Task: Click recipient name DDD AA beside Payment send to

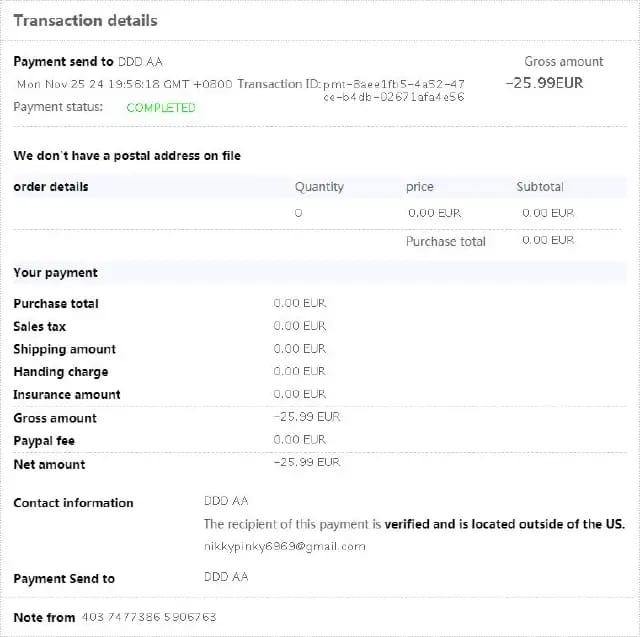Action: (140, 62)
